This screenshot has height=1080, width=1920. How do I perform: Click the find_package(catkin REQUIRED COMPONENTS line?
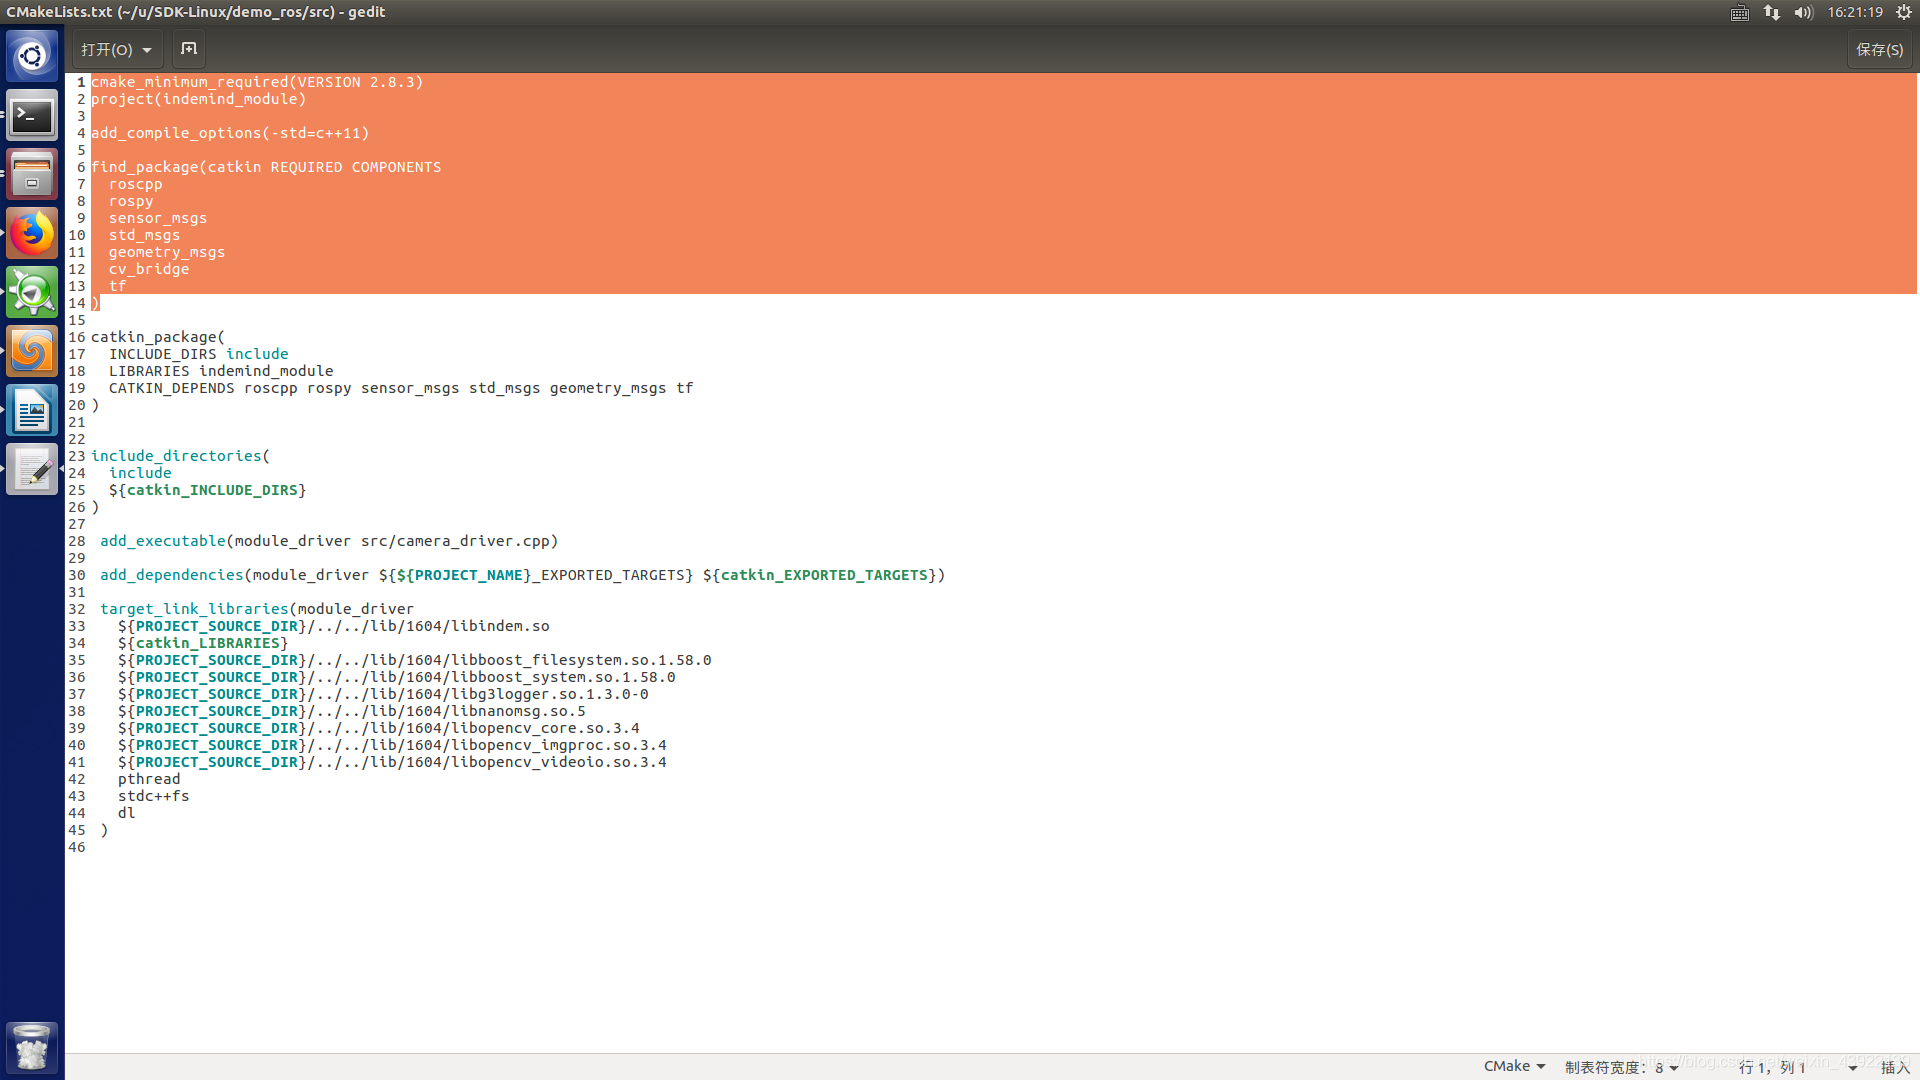266,167
